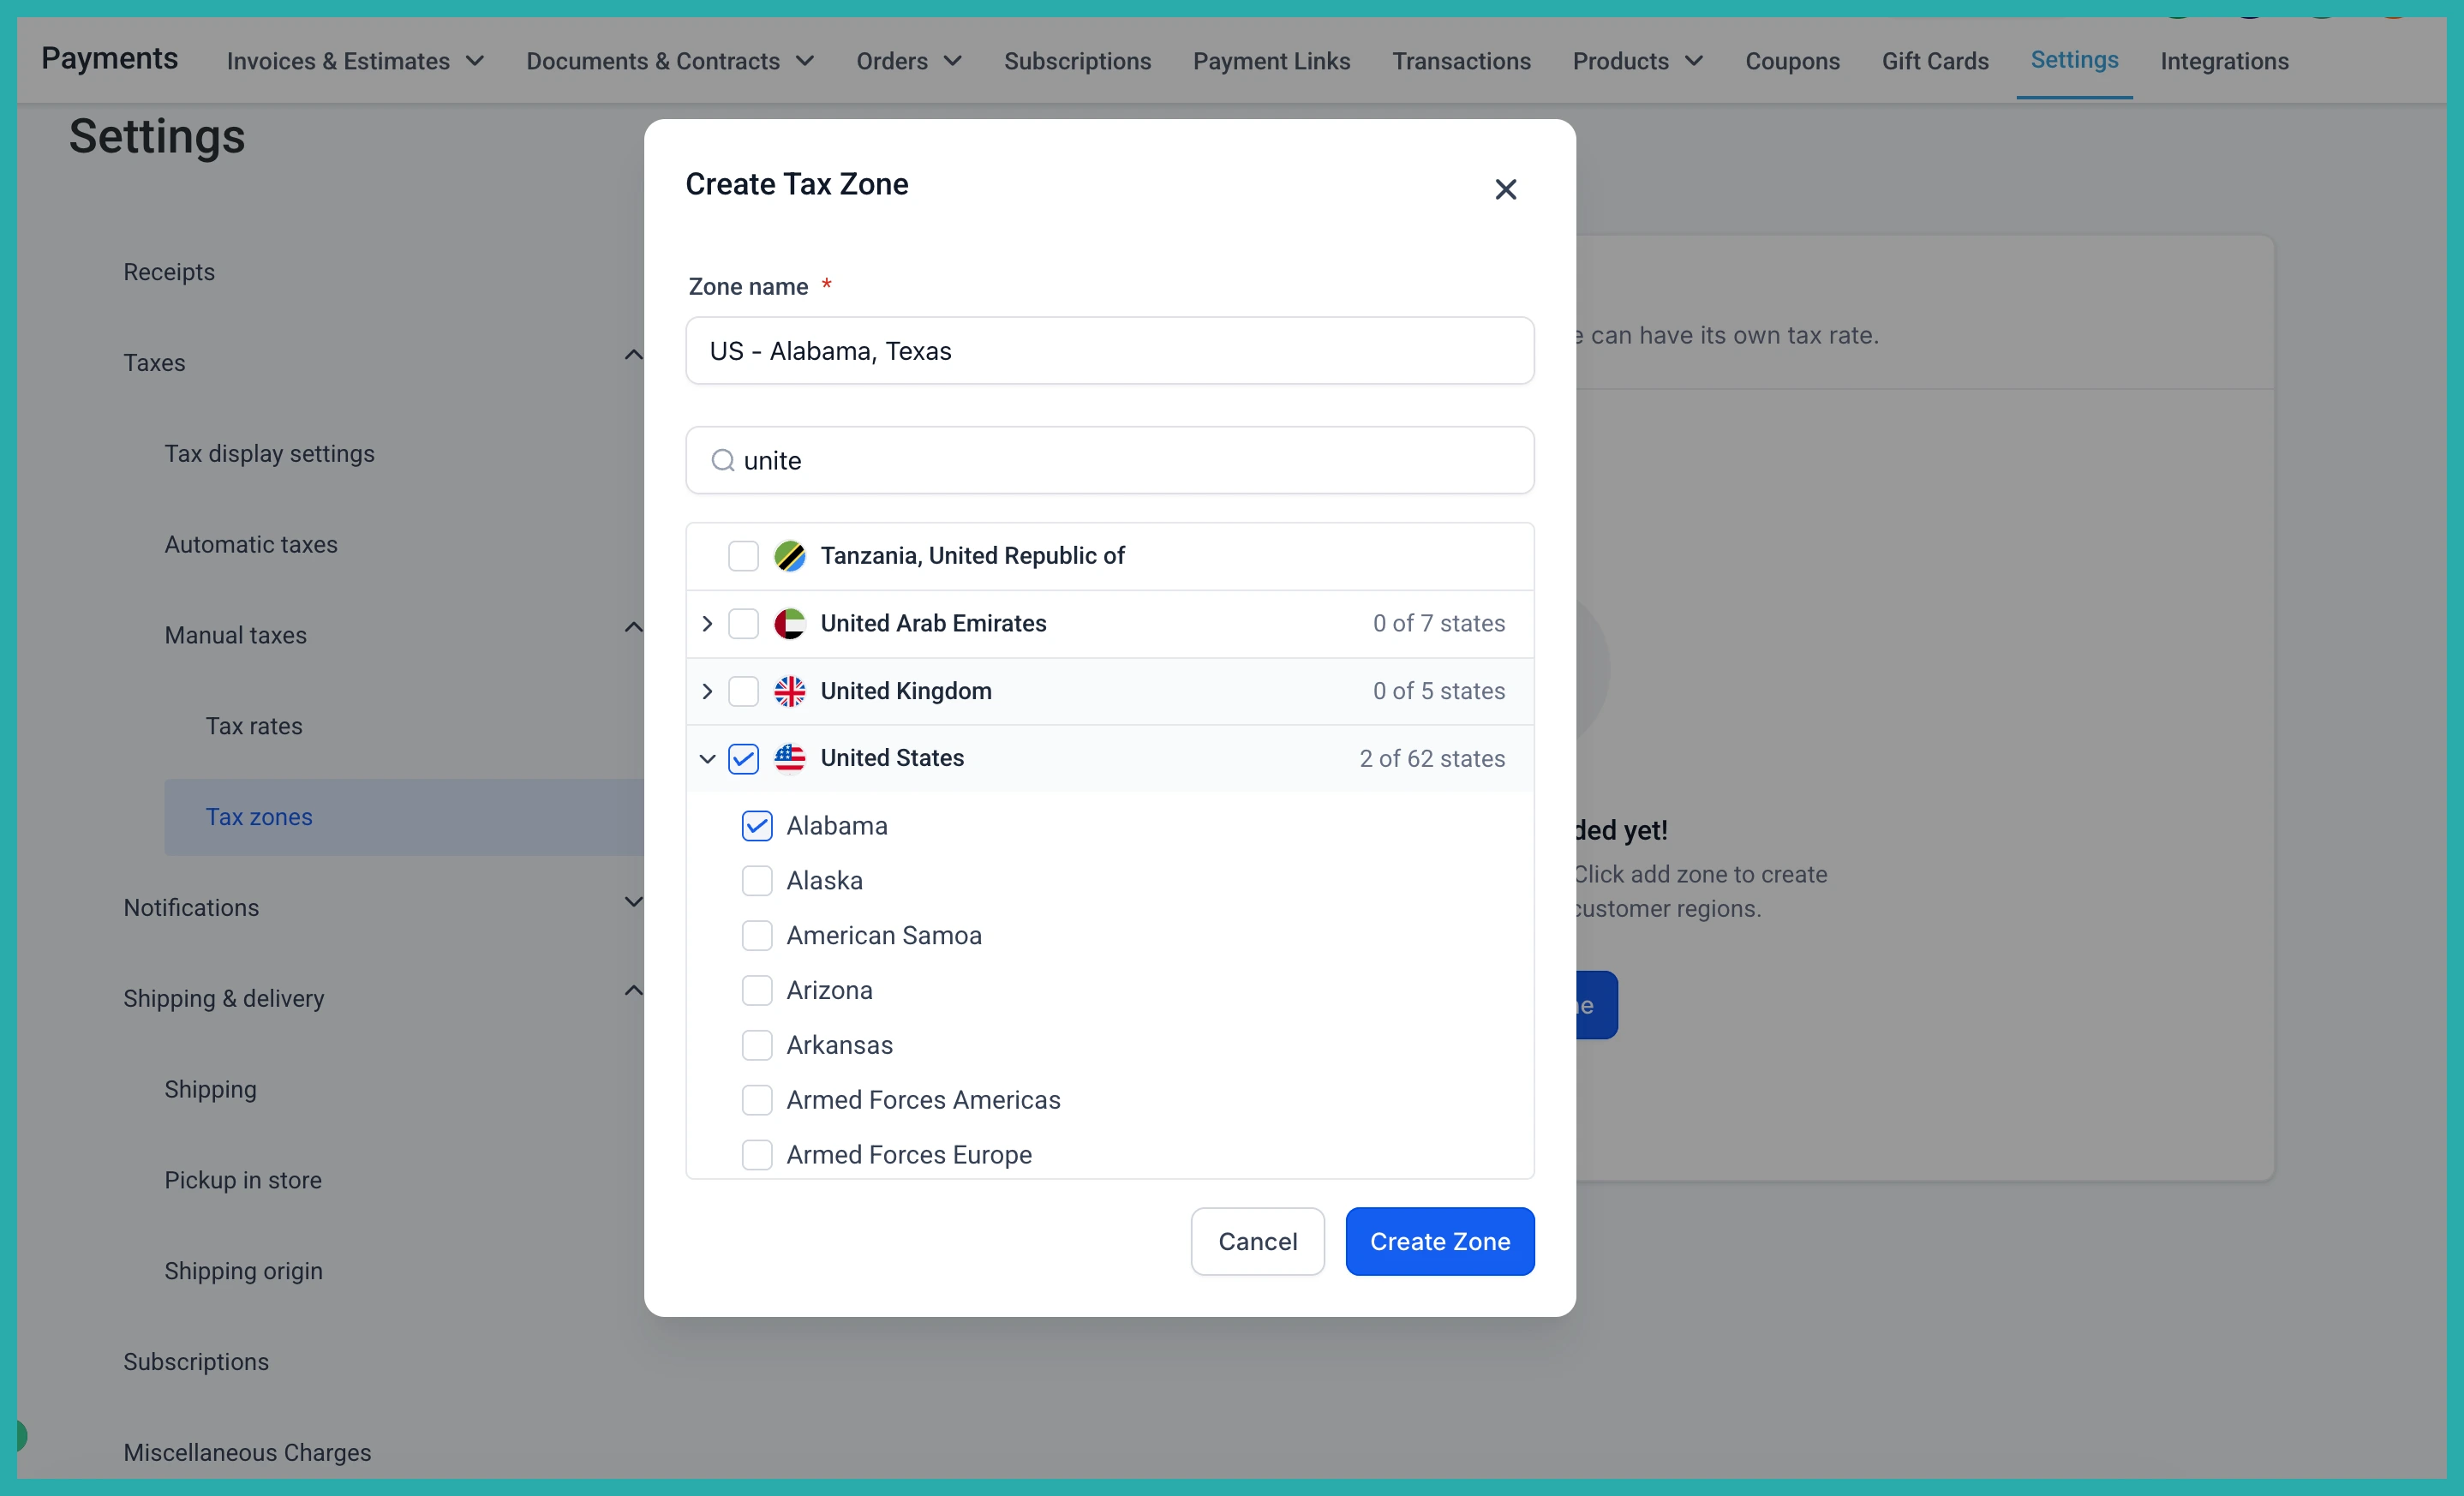Click the country search field containing 'unite'

(1110, 460)
